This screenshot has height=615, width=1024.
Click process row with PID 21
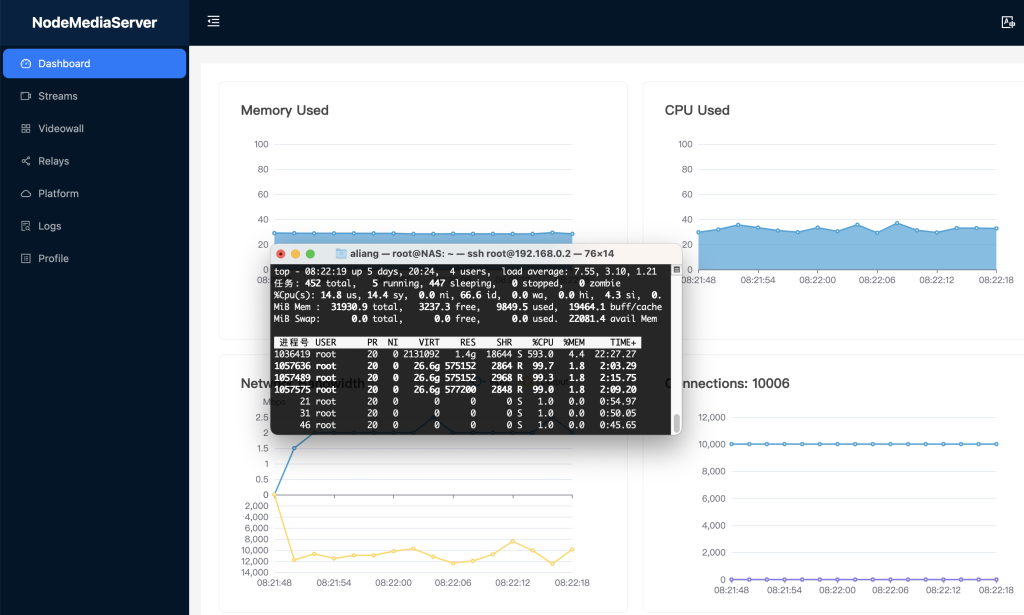click(455, 402)
